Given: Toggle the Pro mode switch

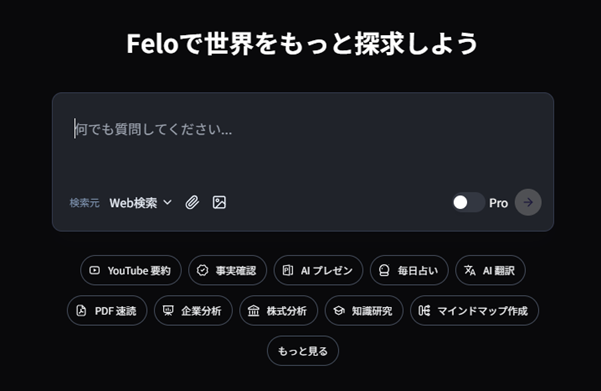Looking at the screenshot, I should (x=468, y=202).
